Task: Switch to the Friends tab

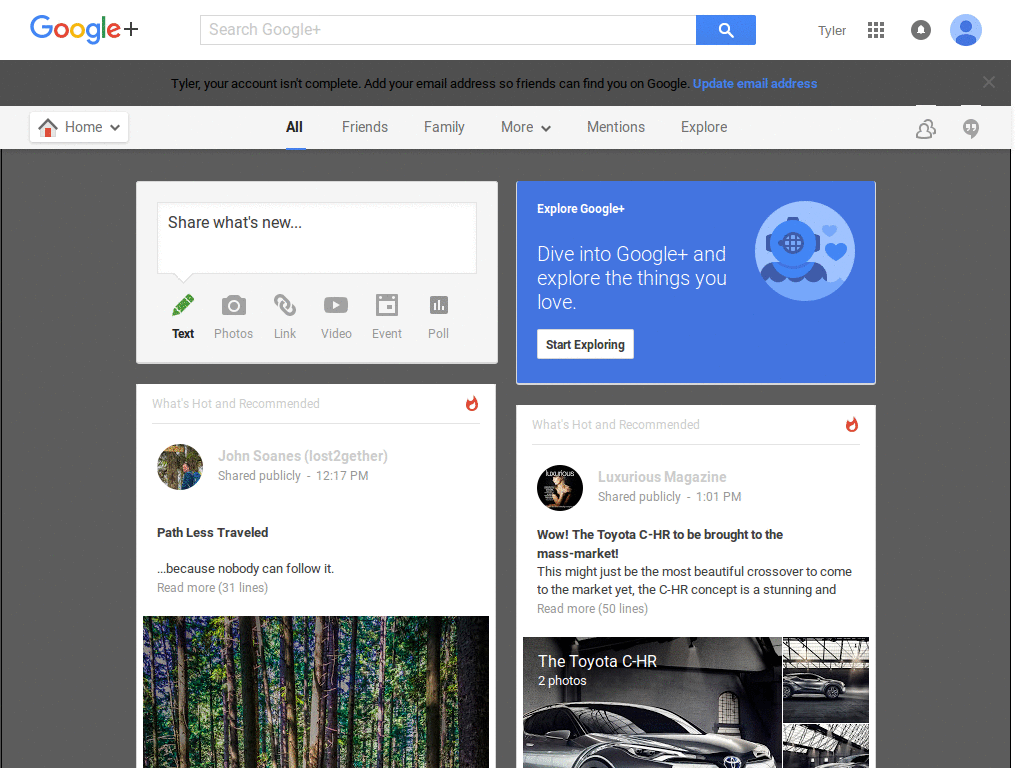Action: (x=365, y=127)
